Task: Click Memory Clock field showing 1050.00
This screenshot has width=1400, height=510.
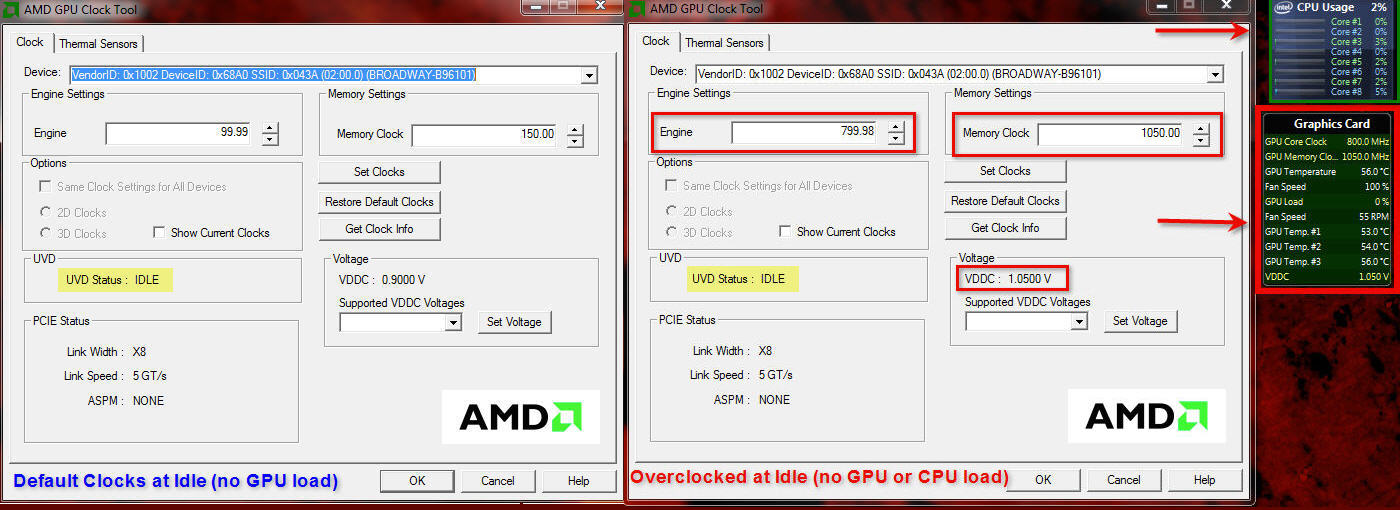Action: [1111, 133]
